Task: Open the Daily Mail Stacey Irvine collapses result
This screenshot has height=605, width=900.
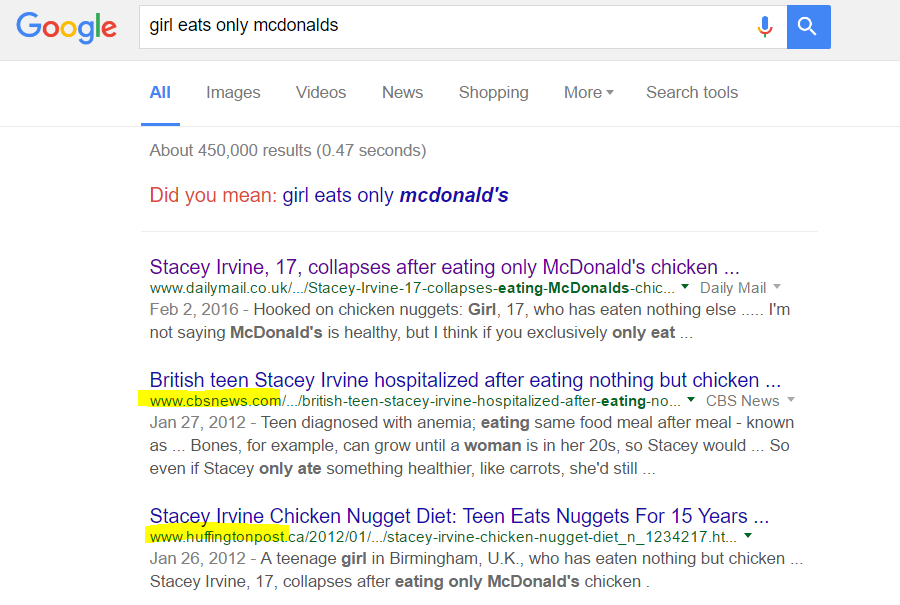Action: coord(444,267)
